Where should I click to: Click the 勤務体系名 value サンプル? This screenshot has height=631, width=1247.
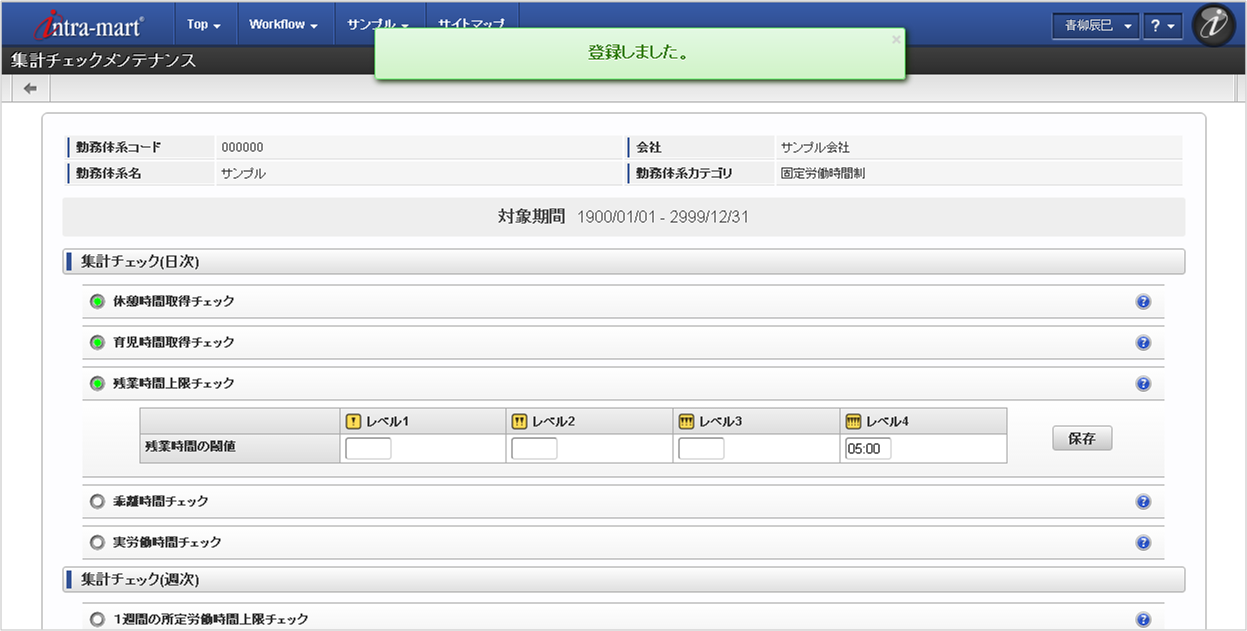(x=243, y=173)
